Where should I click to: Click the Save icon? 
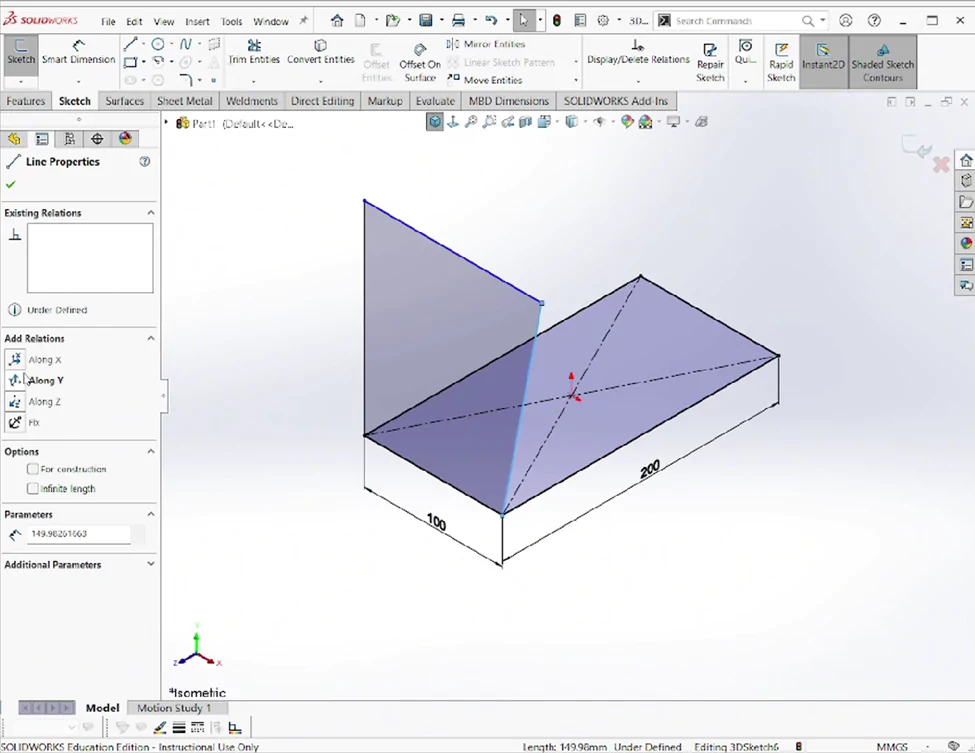(426, 21)
